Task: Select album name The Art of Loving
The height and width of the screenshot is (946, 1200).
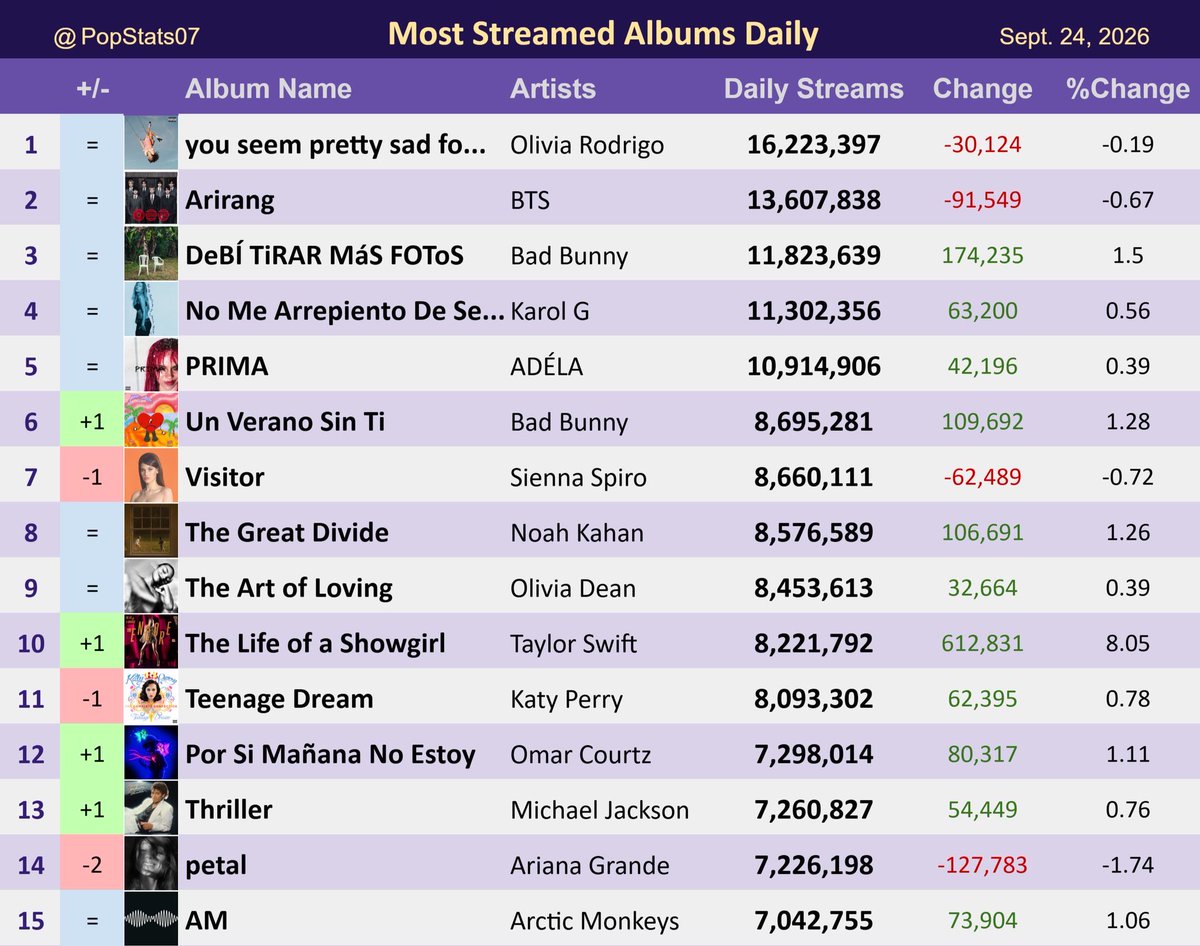Action: (x=289, y=588)
